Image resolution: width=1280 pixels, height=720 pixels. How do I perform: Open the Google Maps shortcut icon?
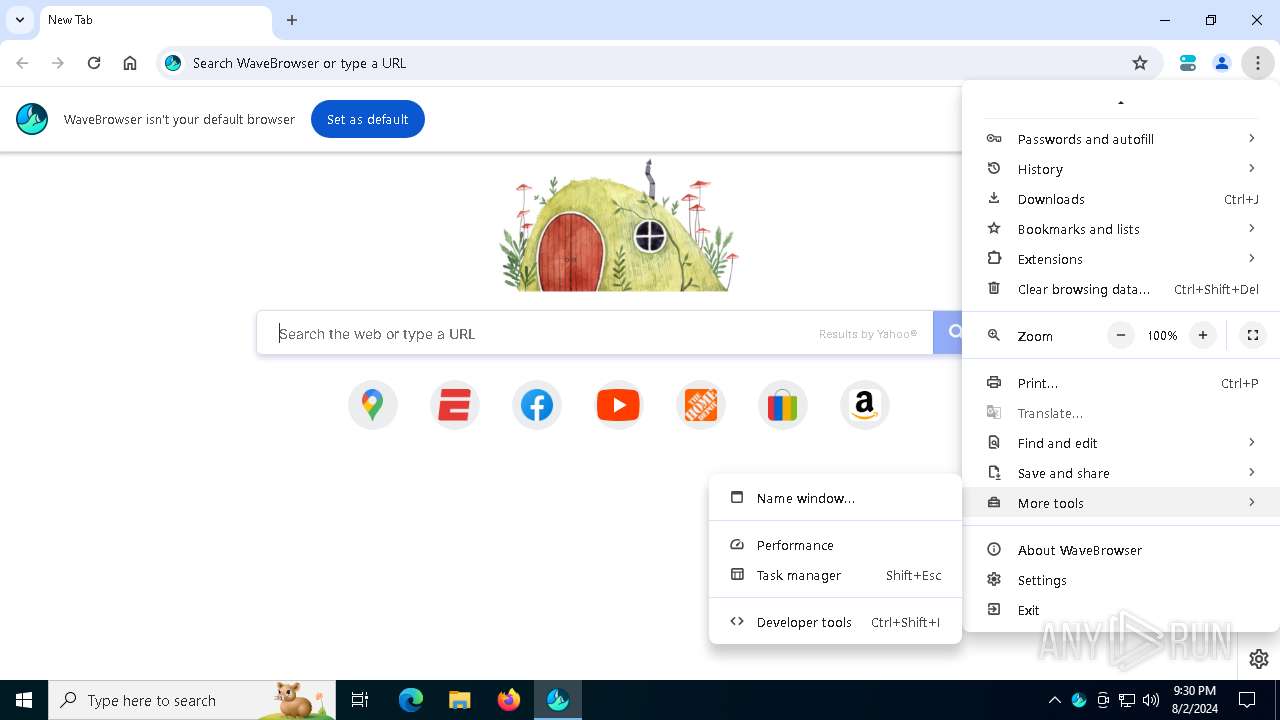(x=373, y=405)
